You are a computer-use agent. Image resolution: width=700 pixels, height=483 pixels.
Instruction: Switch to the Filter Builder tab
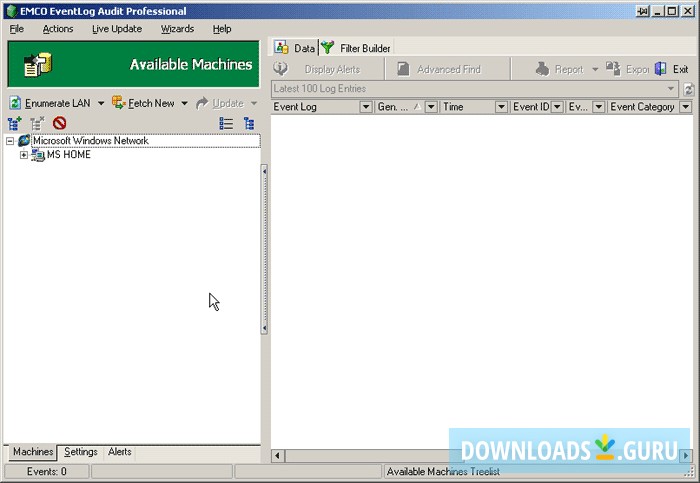[356, 48]
